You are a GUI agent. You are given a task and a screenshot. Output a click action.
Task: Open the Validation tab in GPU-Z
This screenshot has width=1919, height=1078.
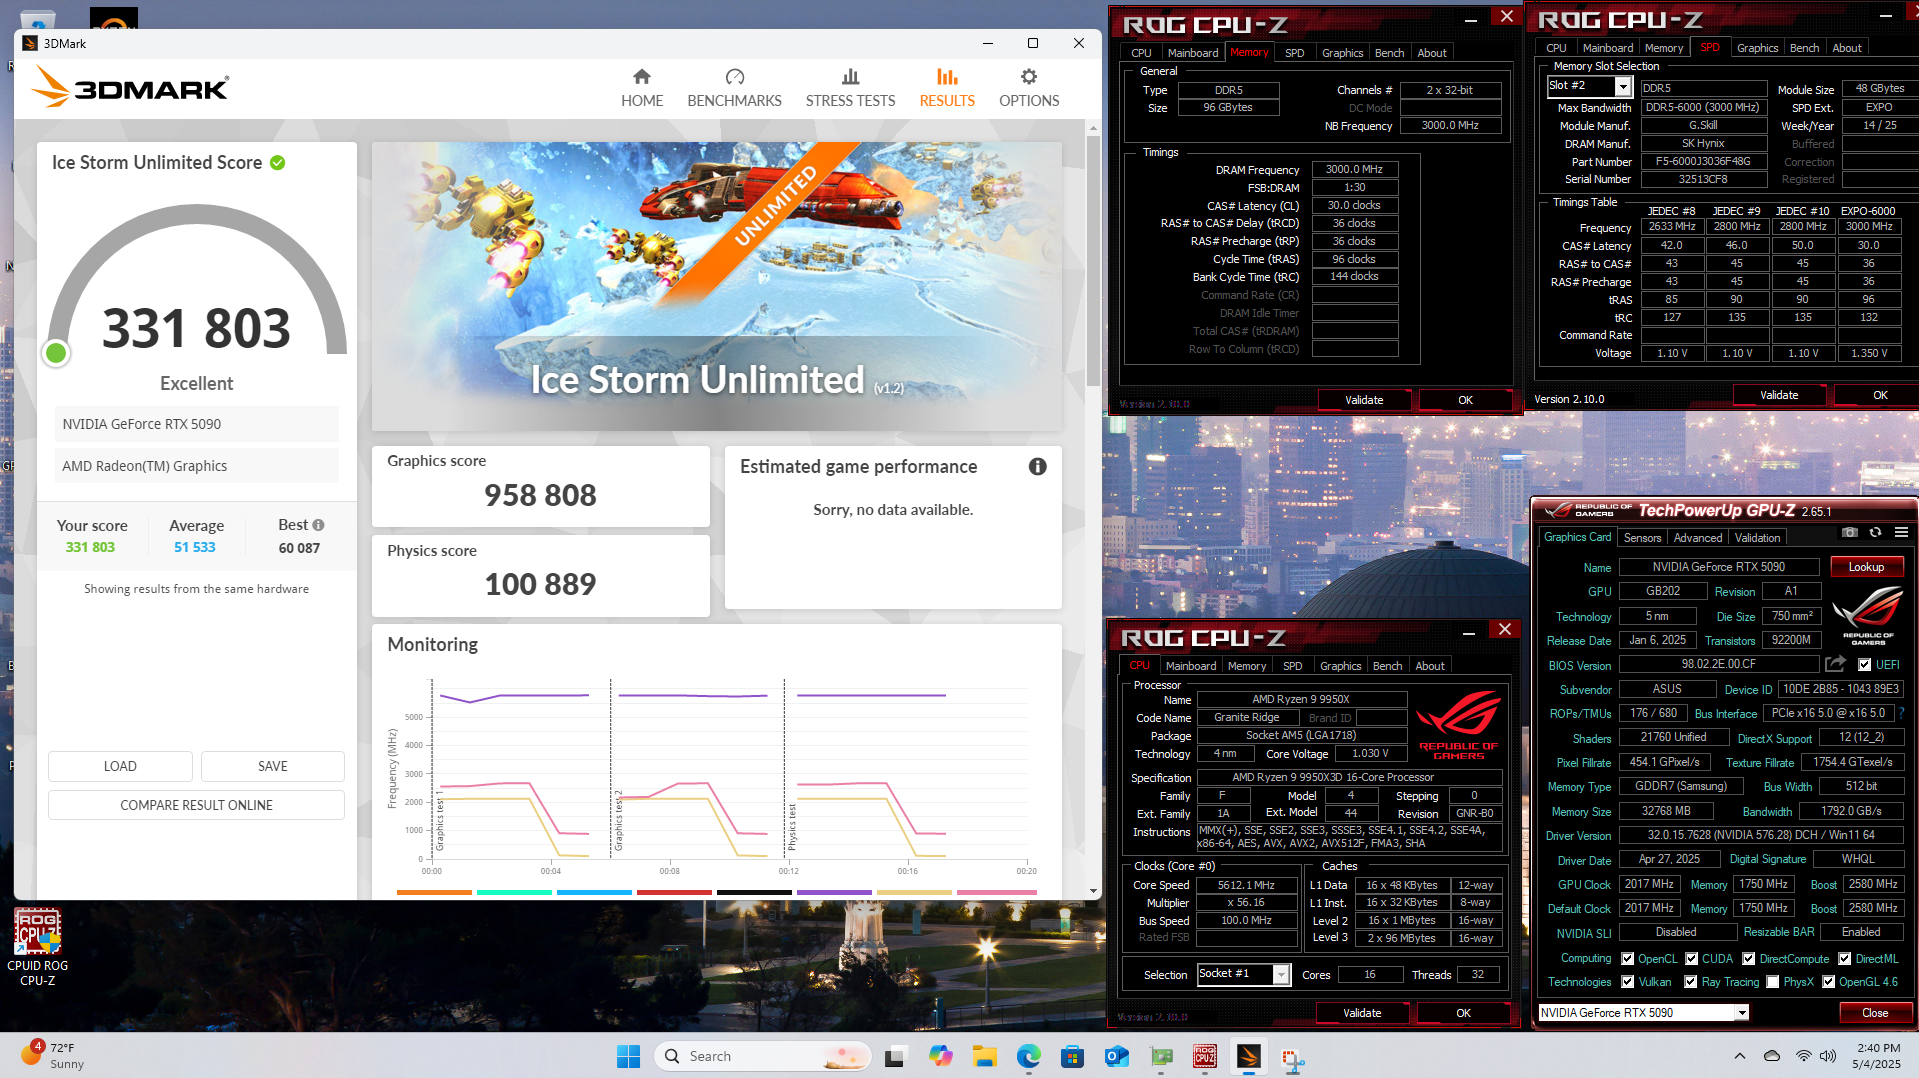(1757, 538)
